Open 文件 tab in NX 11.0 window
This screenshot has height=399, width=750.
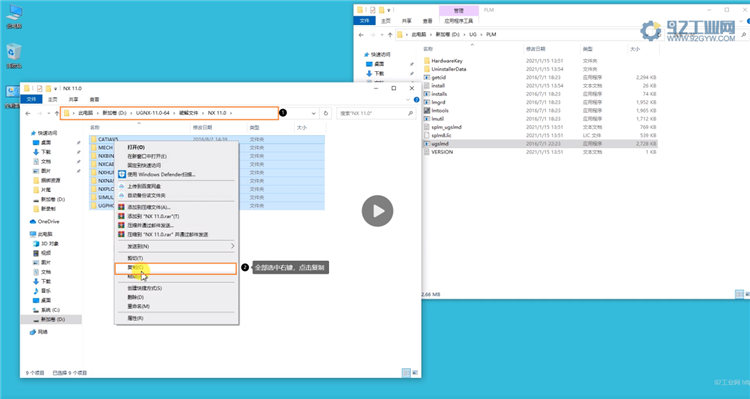[32, 100]
